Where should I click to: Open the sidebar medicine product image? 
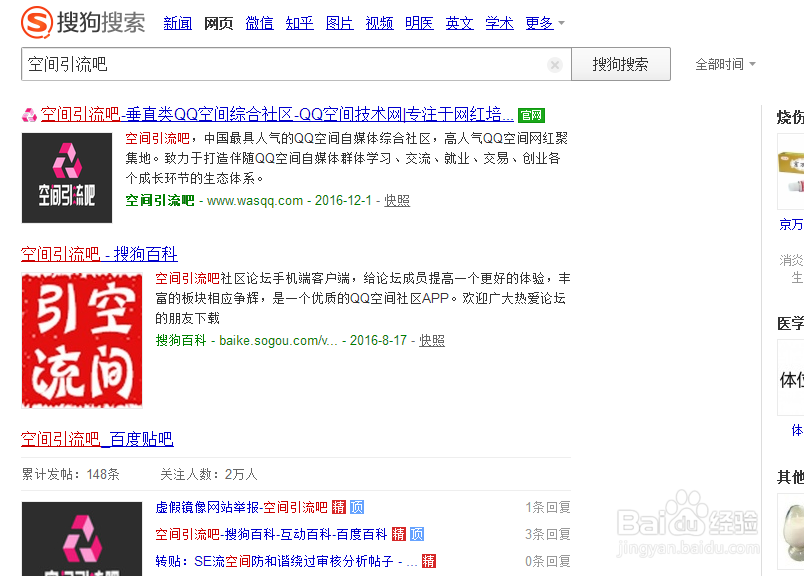pos(791,172)
